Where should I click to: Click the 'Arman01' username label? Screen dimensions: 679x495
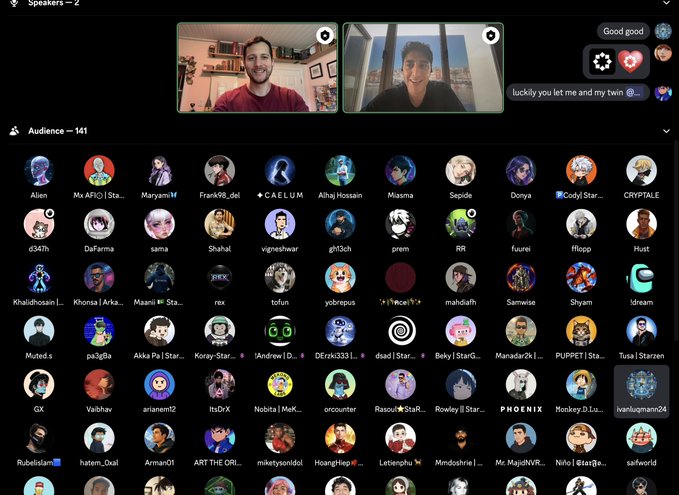click(x=159, y=463)
